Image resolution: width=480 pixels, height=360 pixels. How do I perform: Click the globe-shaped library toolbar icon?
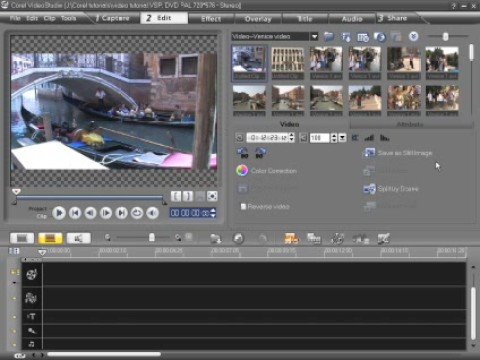[380, 37]
